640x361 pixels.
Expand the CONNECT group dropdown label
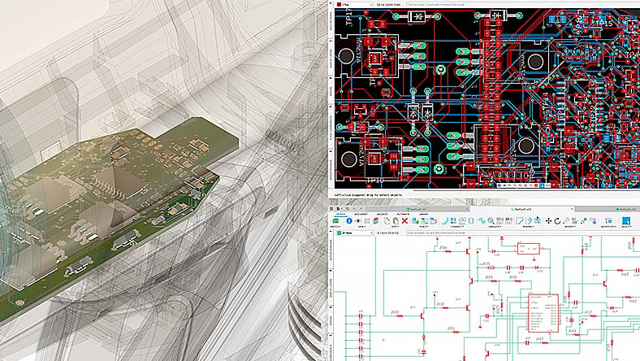458,227
